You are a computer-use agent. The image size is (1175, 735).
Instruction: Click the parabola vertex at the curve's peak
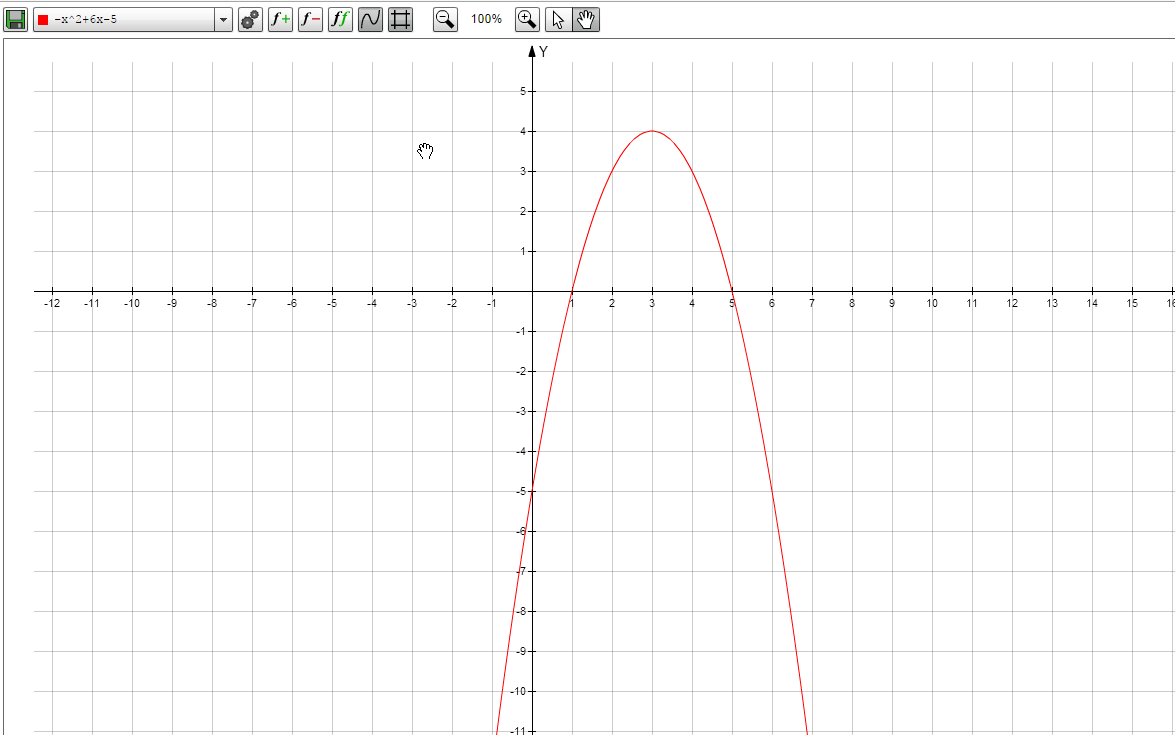coord(652,131)
